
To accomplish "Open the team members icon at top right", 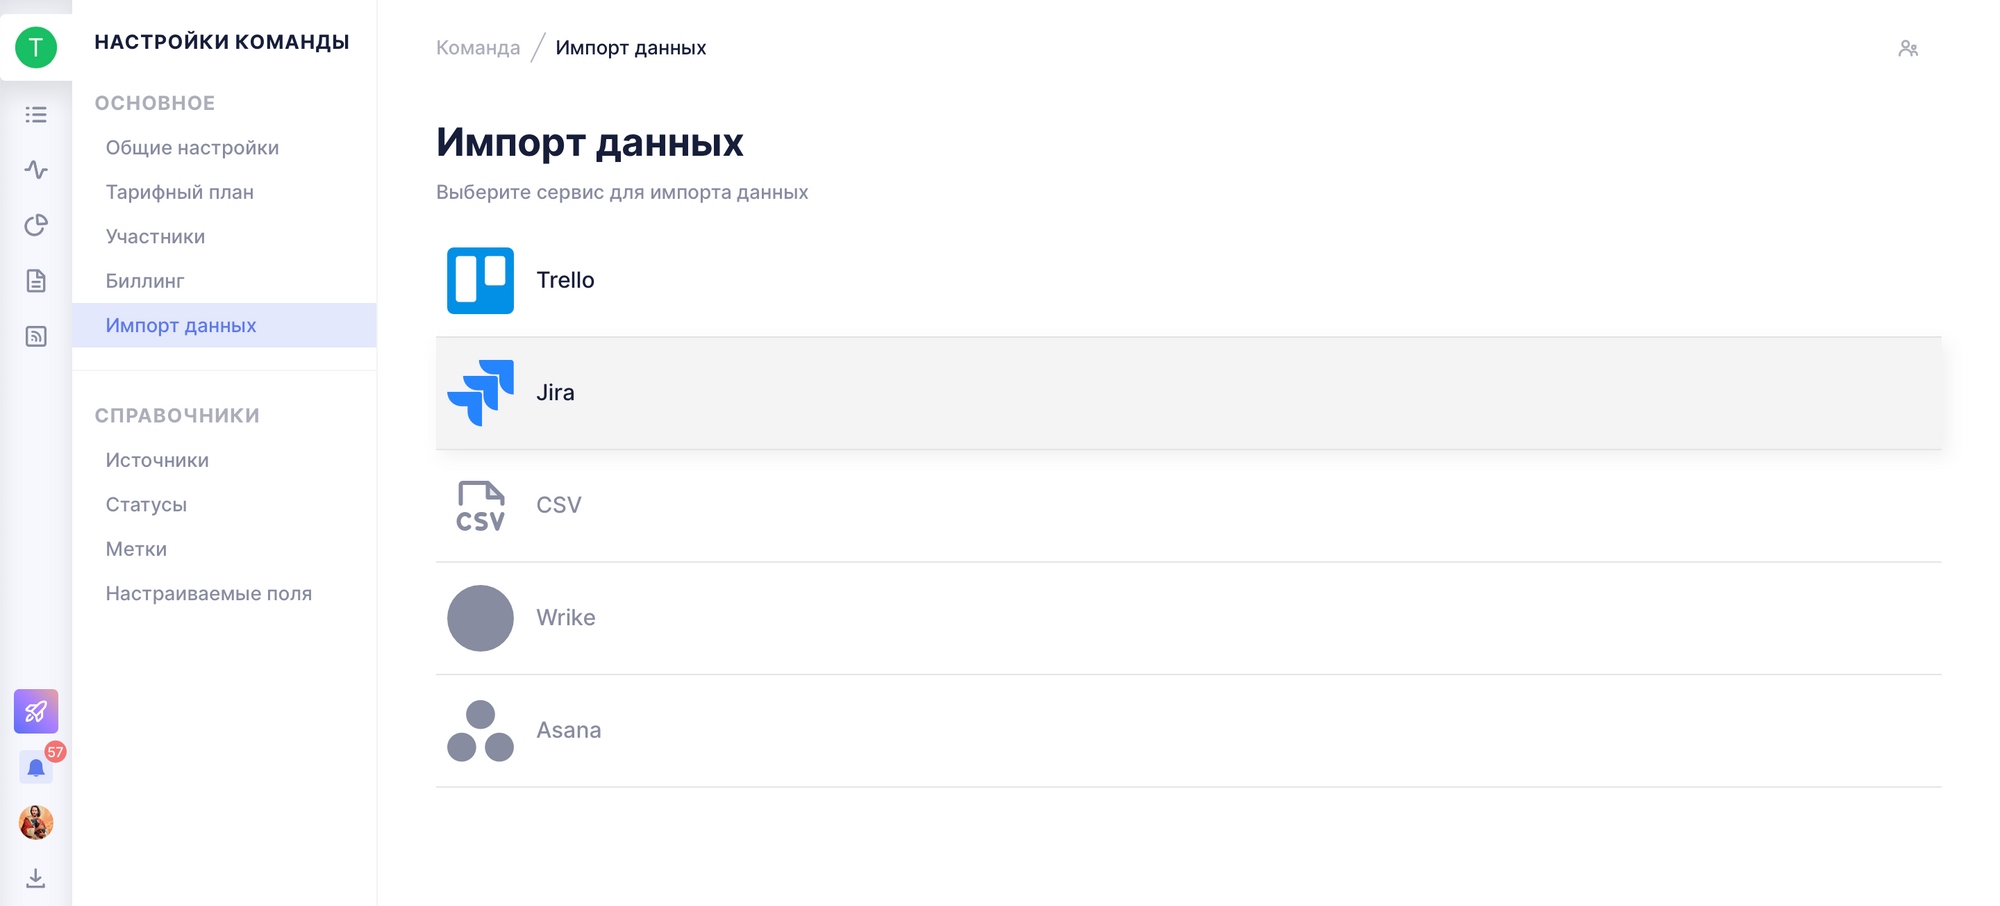I will [1908, 48].
